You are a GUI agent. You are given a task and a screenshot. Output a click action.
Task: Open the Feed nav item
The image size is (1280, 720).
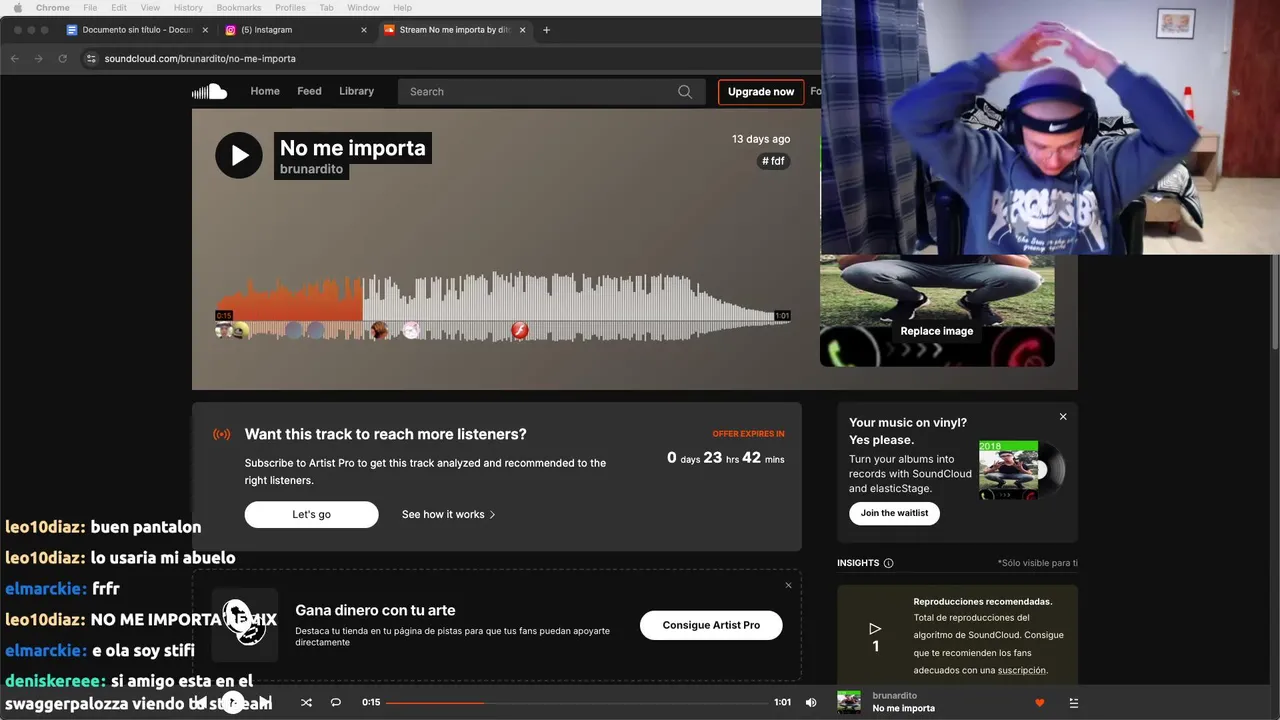click(x=309, y=91)
